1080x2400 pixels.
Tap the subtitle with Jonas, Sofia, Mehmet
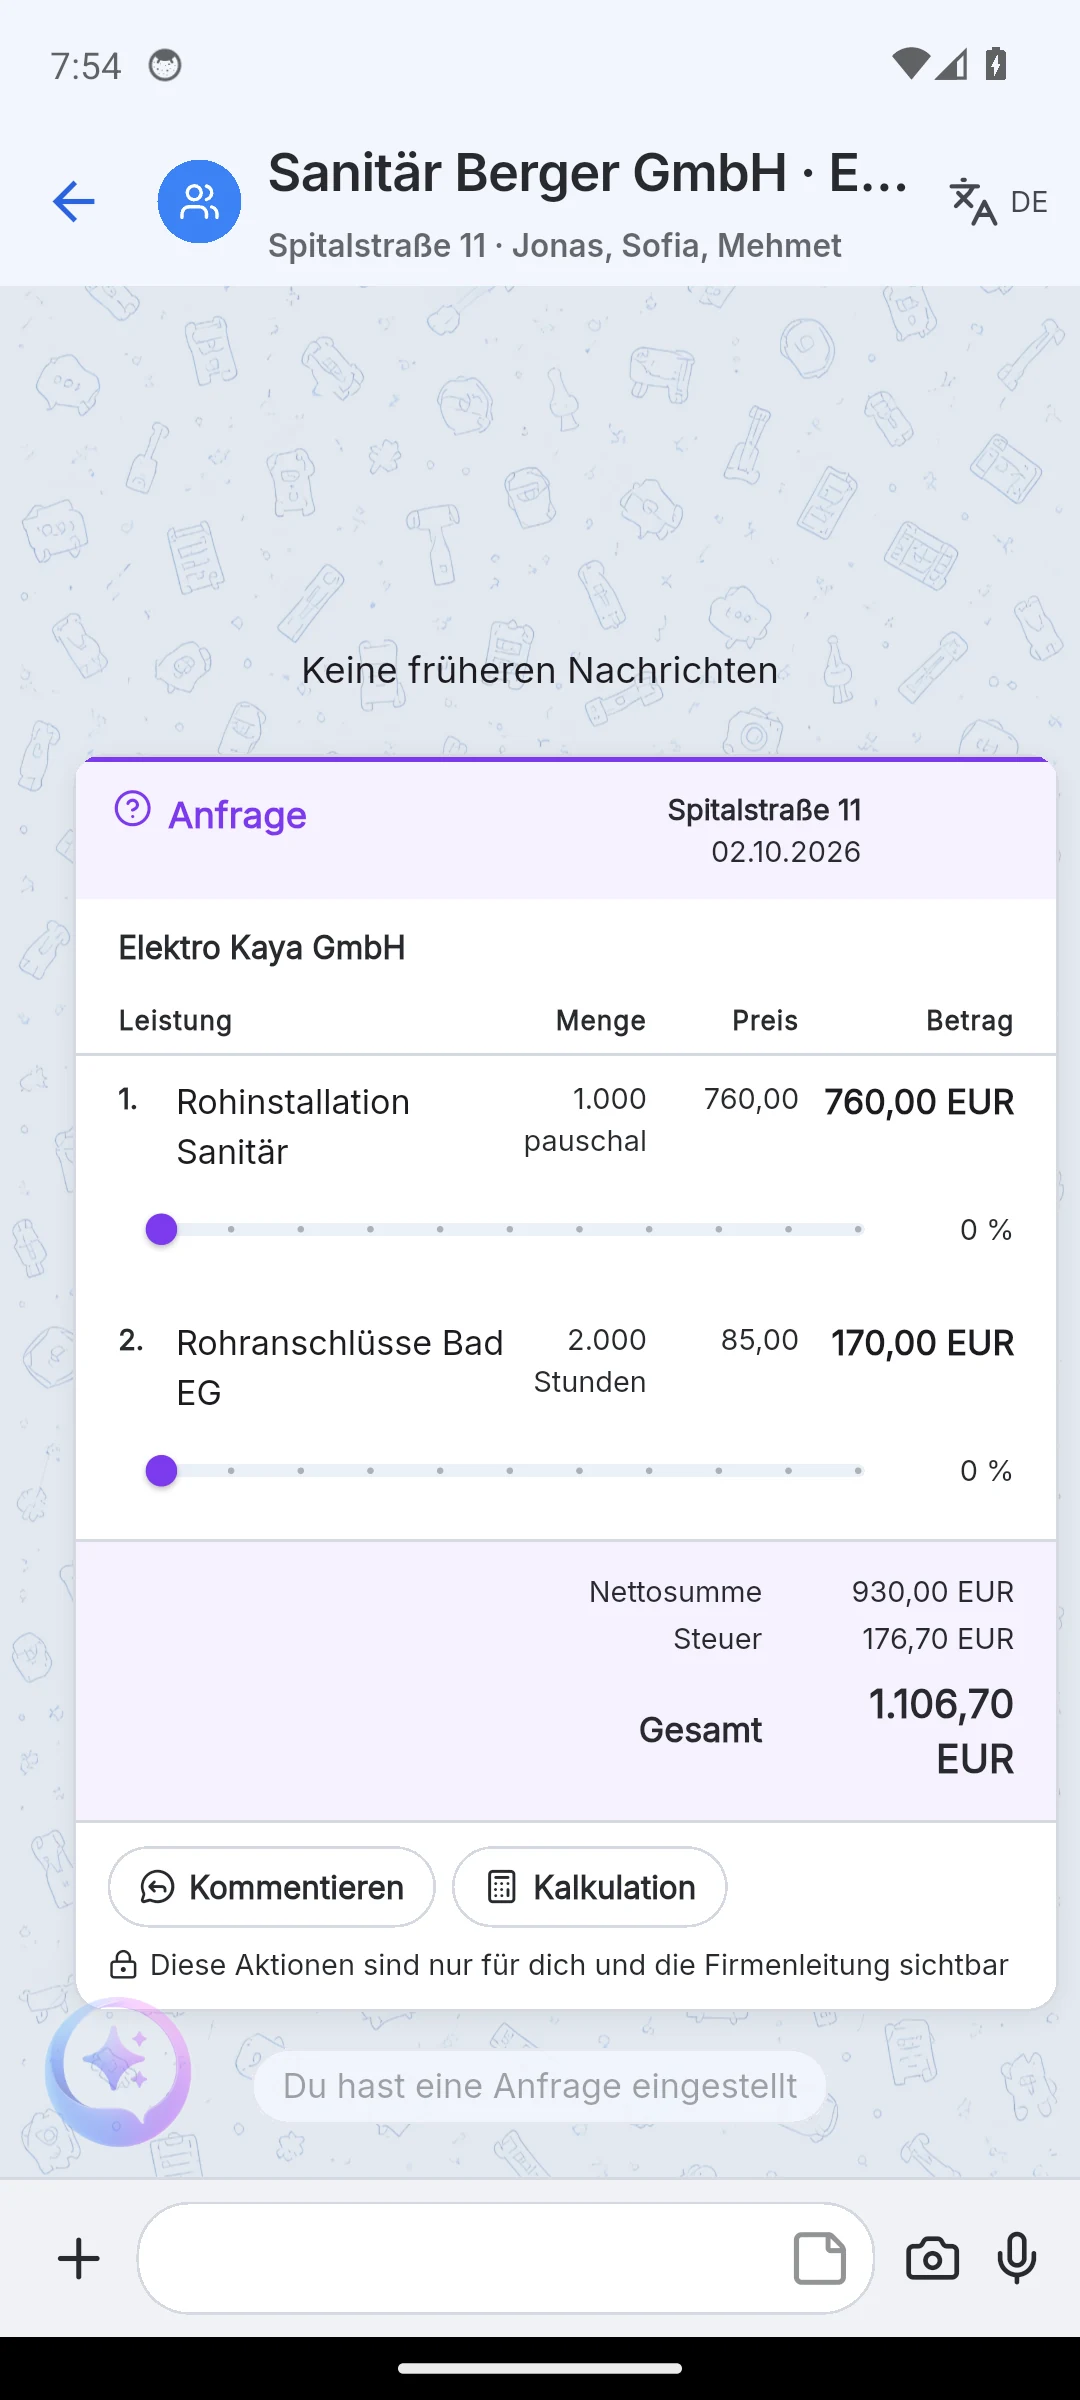555,246
